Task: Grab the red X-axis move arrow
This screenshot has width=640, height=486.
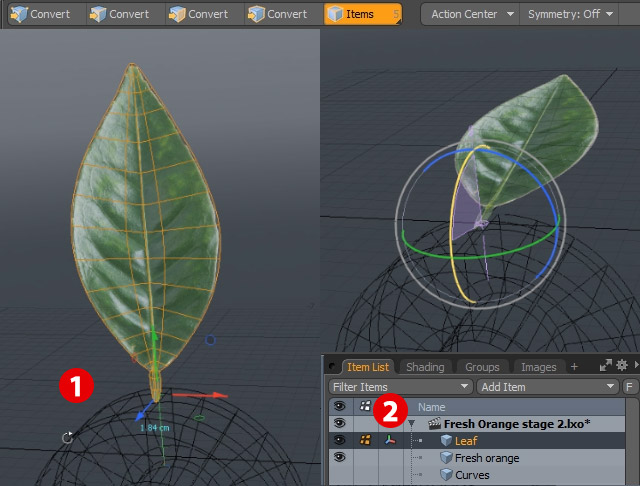Action: point(220,395)
